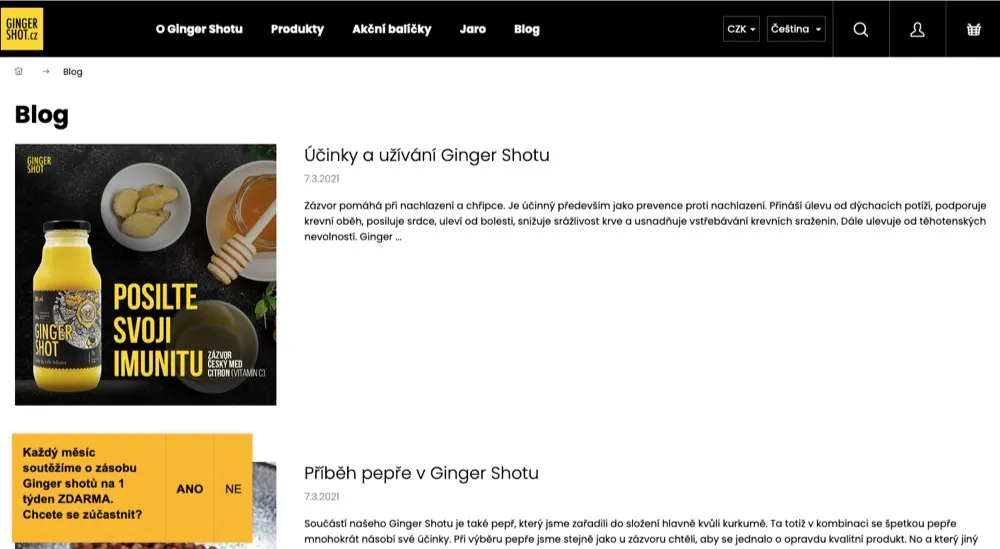Open the Jaro menu item
1000x549 pixels.
[x=473, y=29]
